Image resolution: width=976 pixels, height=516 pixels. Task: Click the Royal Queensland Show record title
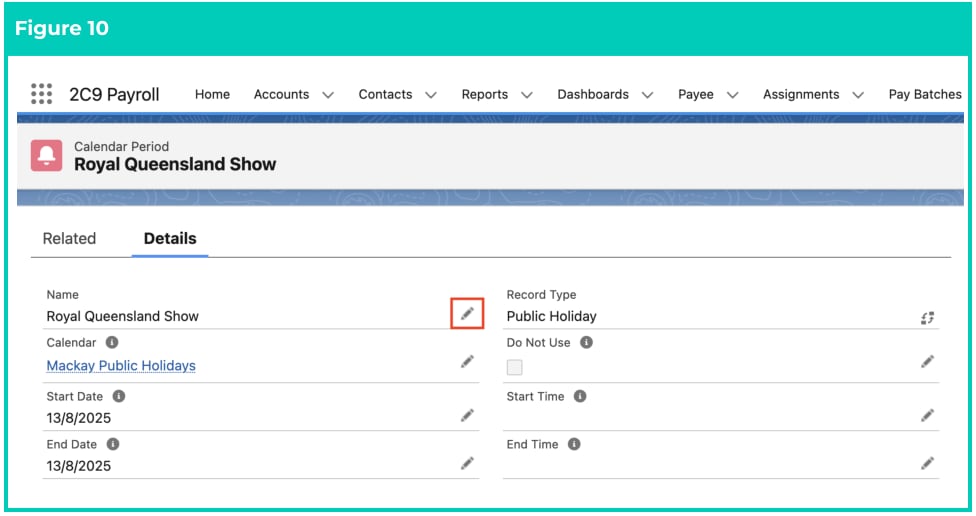pyautogui.click(x=175, y=164)
